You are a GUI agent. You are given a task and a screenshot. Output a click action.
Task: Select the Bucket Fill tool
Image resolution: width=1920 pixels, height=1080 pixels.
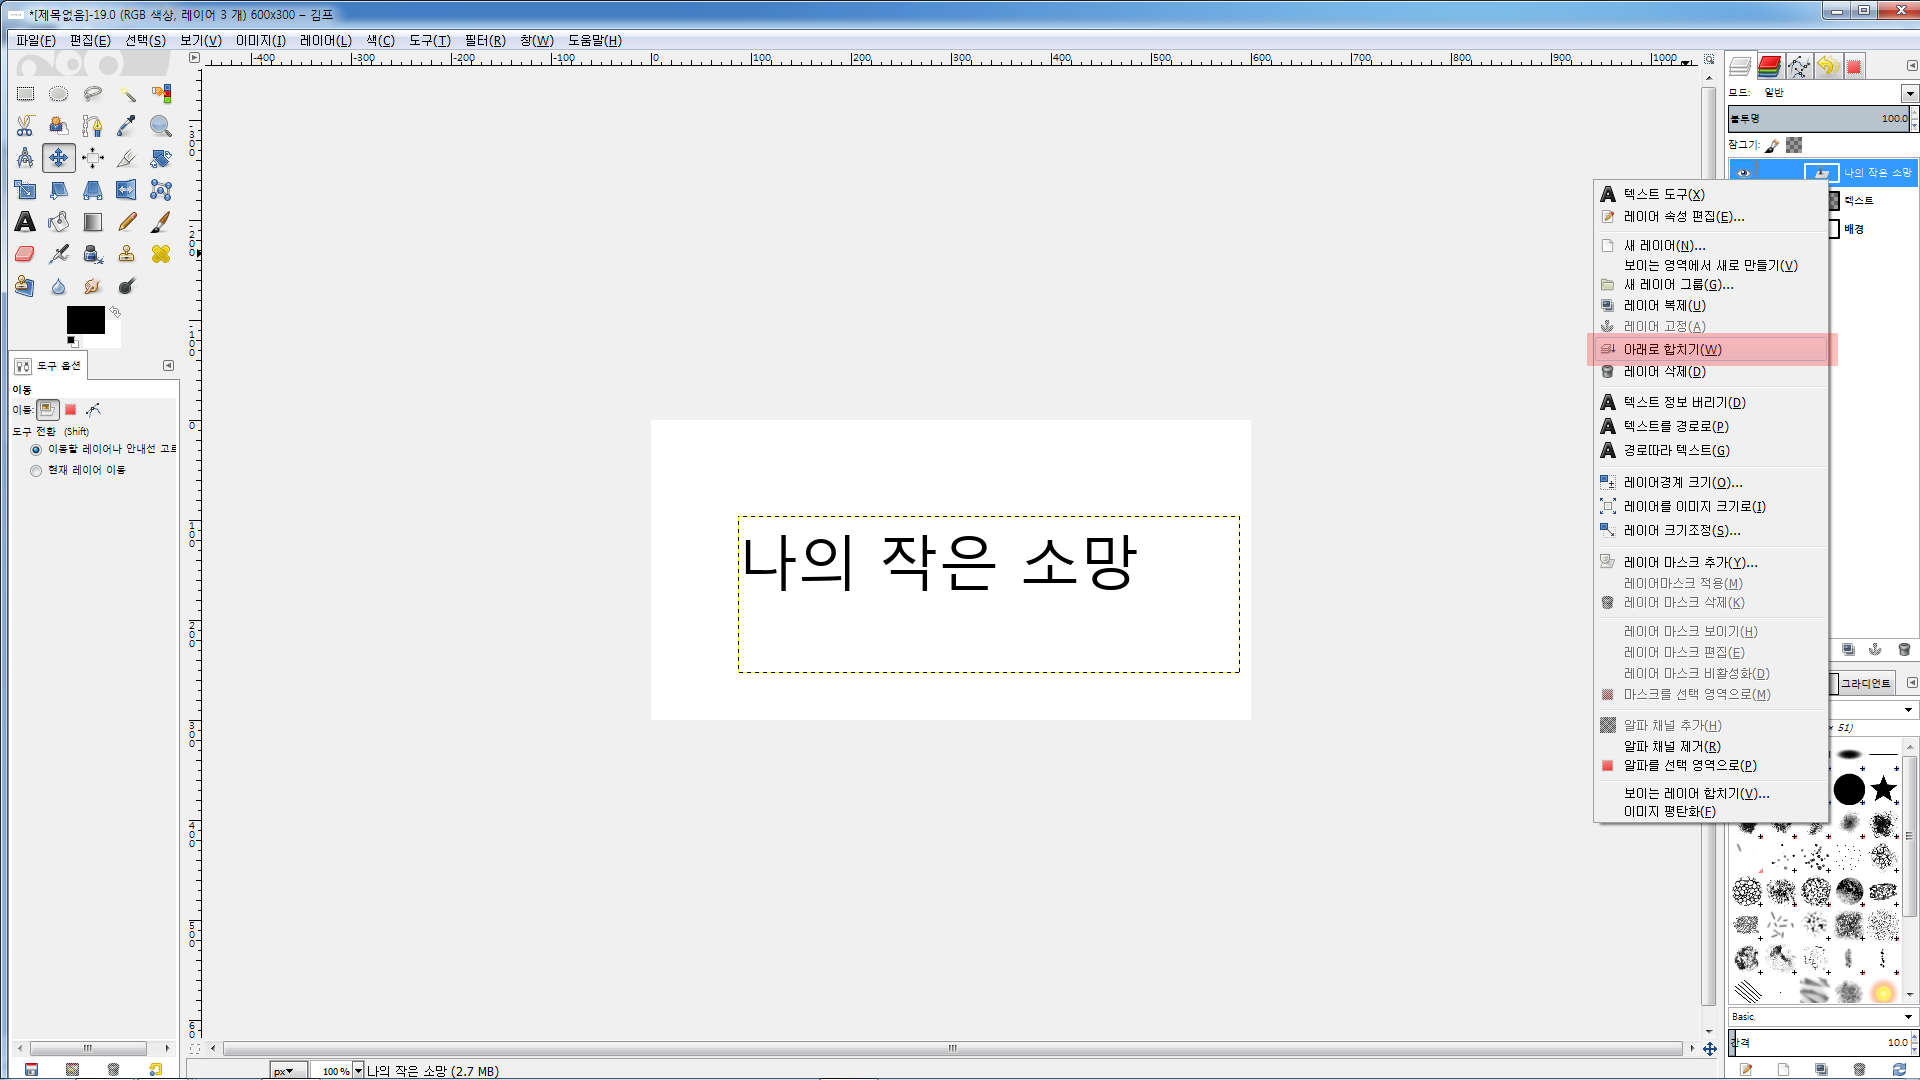click(x=59, y=222)
